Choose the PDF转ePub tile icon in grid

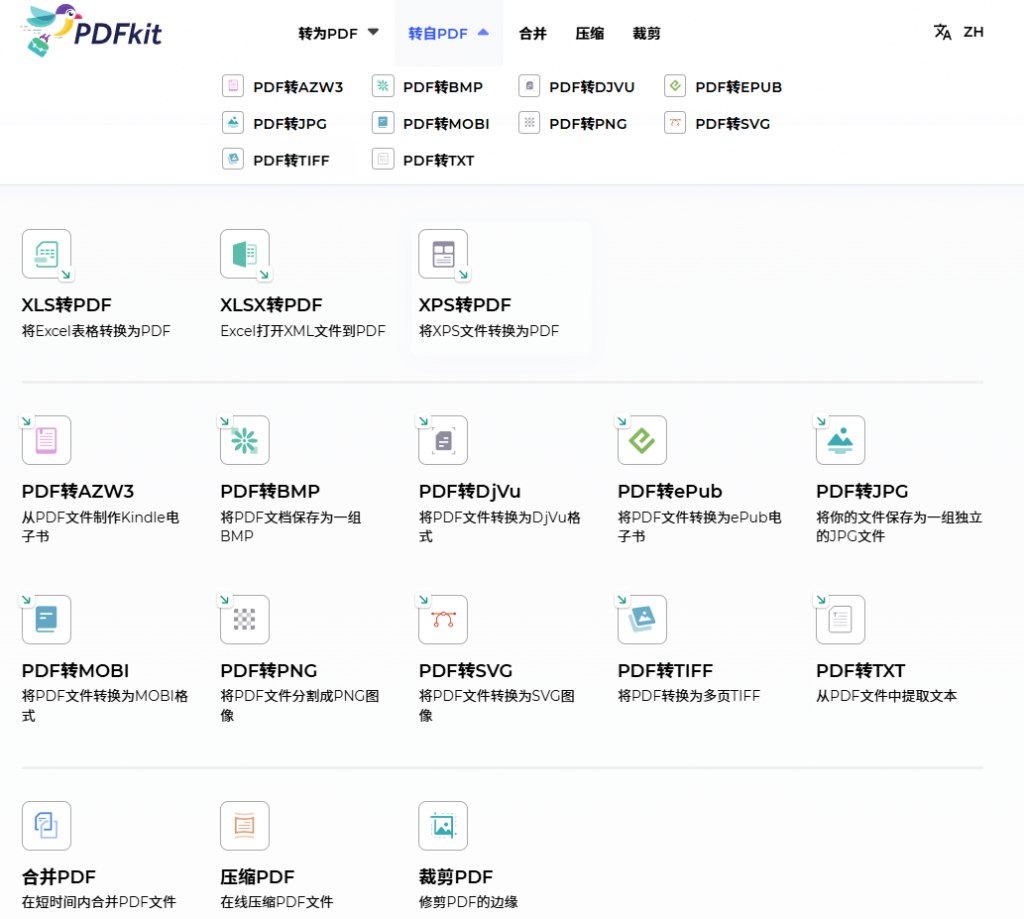pyautogui.click(x=642, y=440)
